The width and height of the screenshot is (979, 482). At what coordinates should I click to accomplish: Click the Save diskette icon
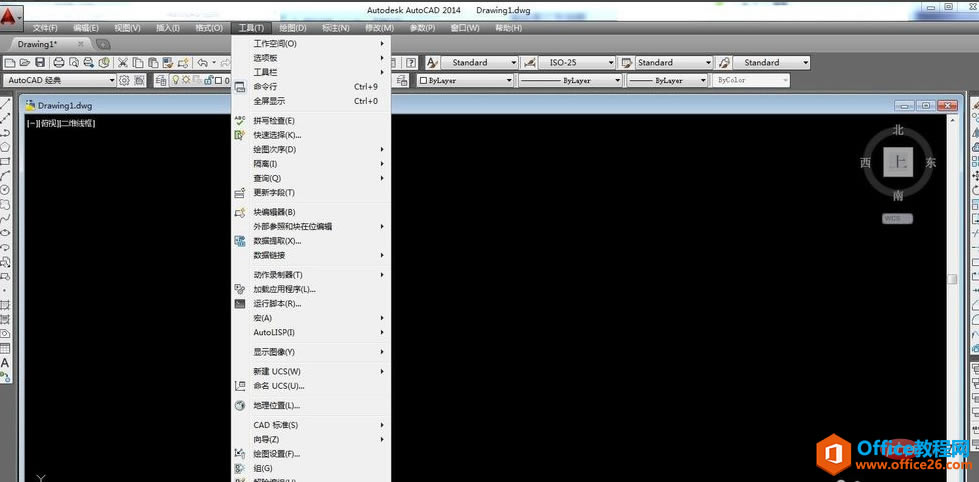pos(40,62)
